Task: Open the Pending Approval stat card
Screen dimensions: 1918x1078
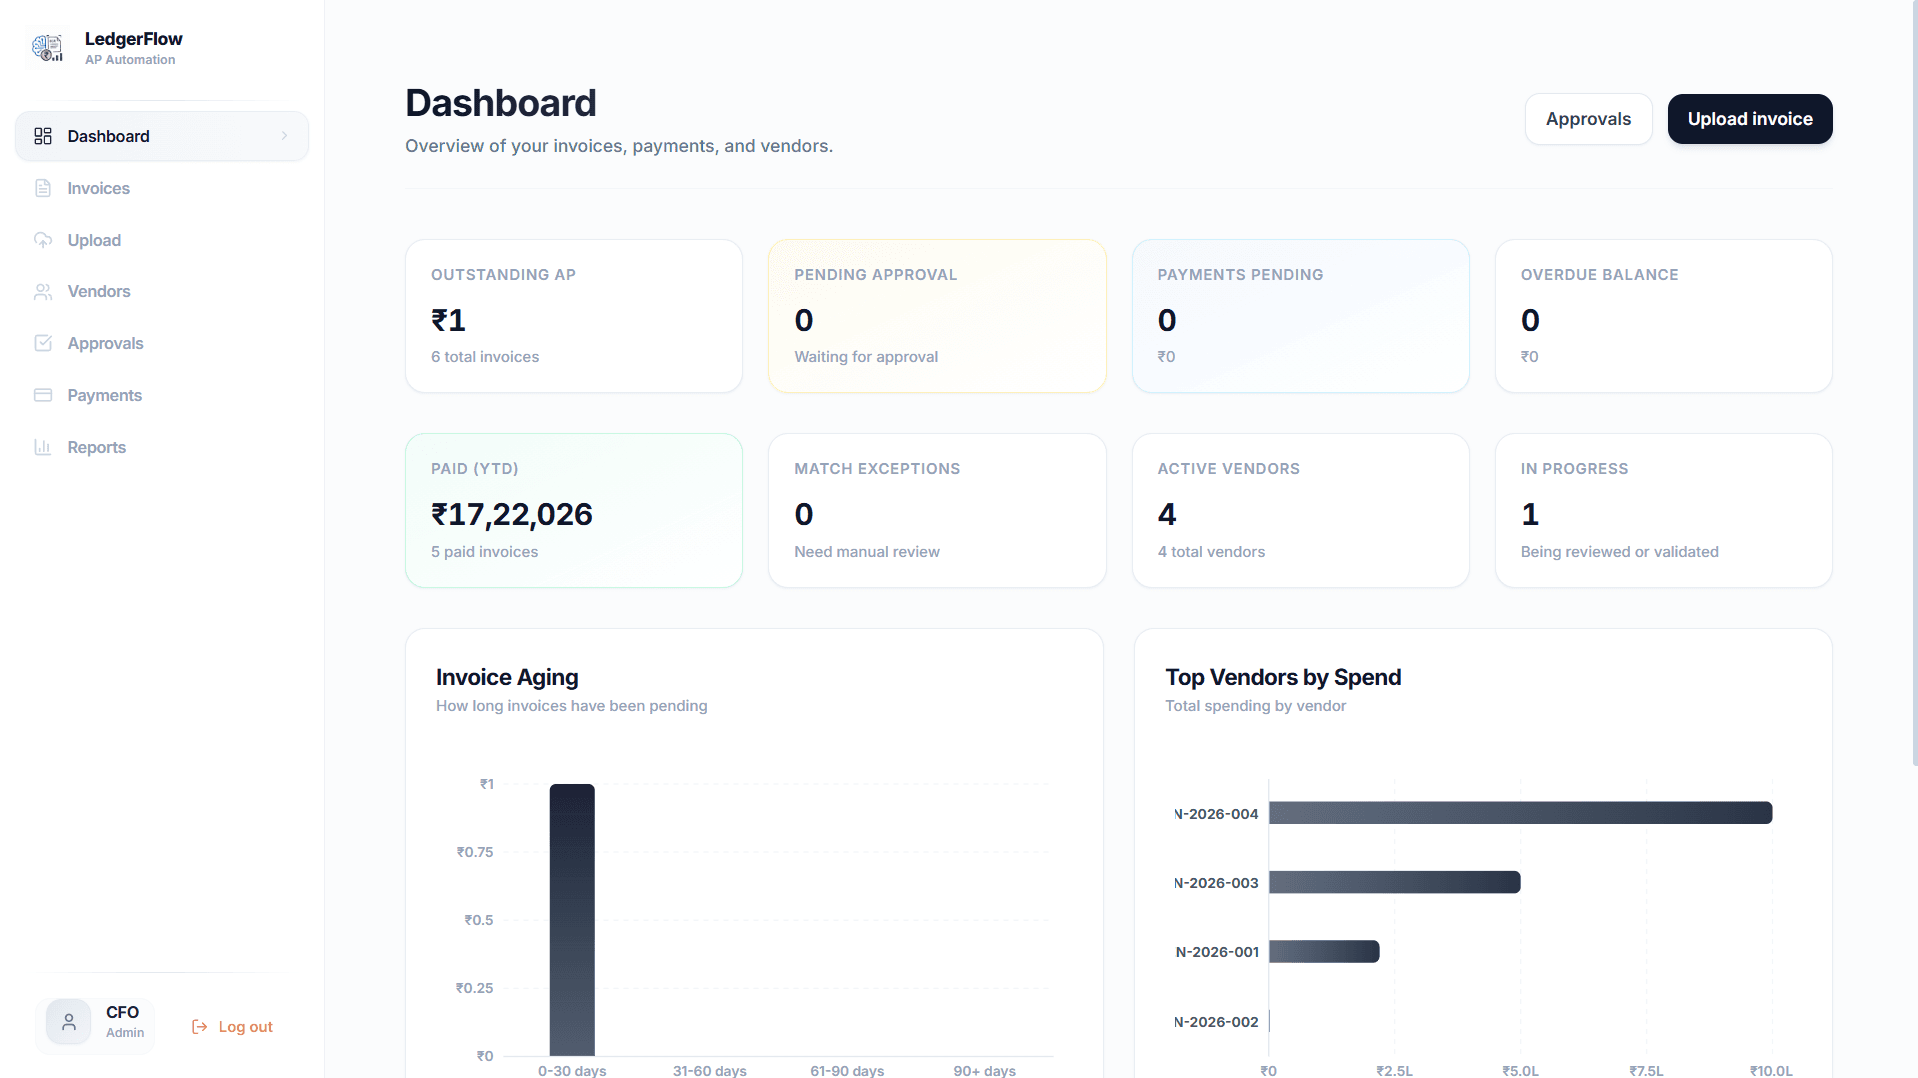Action: pyautogui.click(x=937, y=316)
